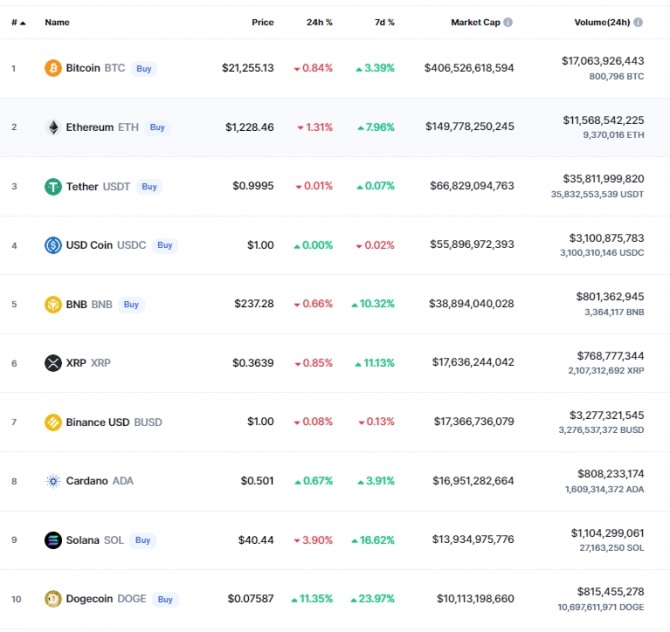This screenshot has height=632, width=670.
Task: Open Market Cap info tooltip icon
Action: click(508, 22)
